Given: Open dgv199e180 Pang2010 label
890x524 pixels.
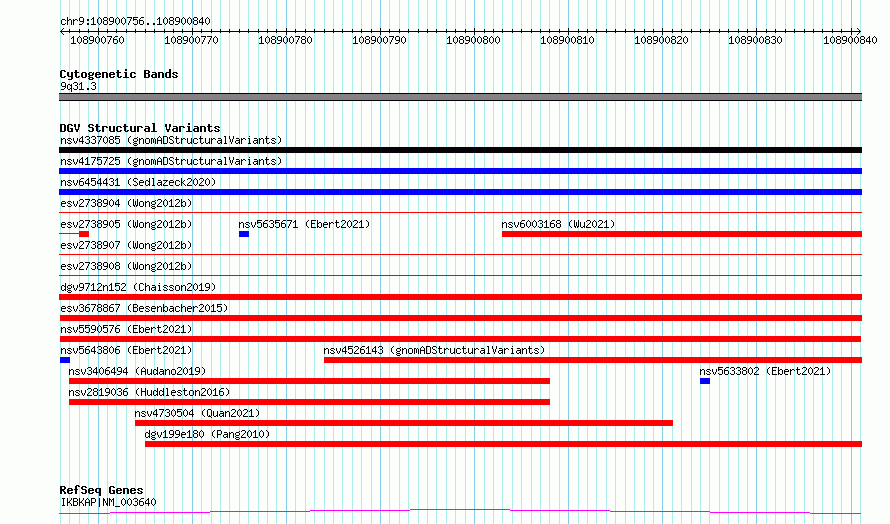Looking at the screenshot, I should 207,434.
